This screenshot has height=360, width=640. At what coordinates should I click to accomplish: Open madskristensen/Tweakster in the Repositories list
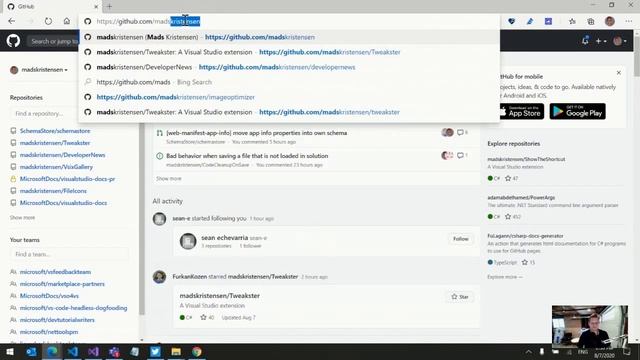(x=55, y=143)
